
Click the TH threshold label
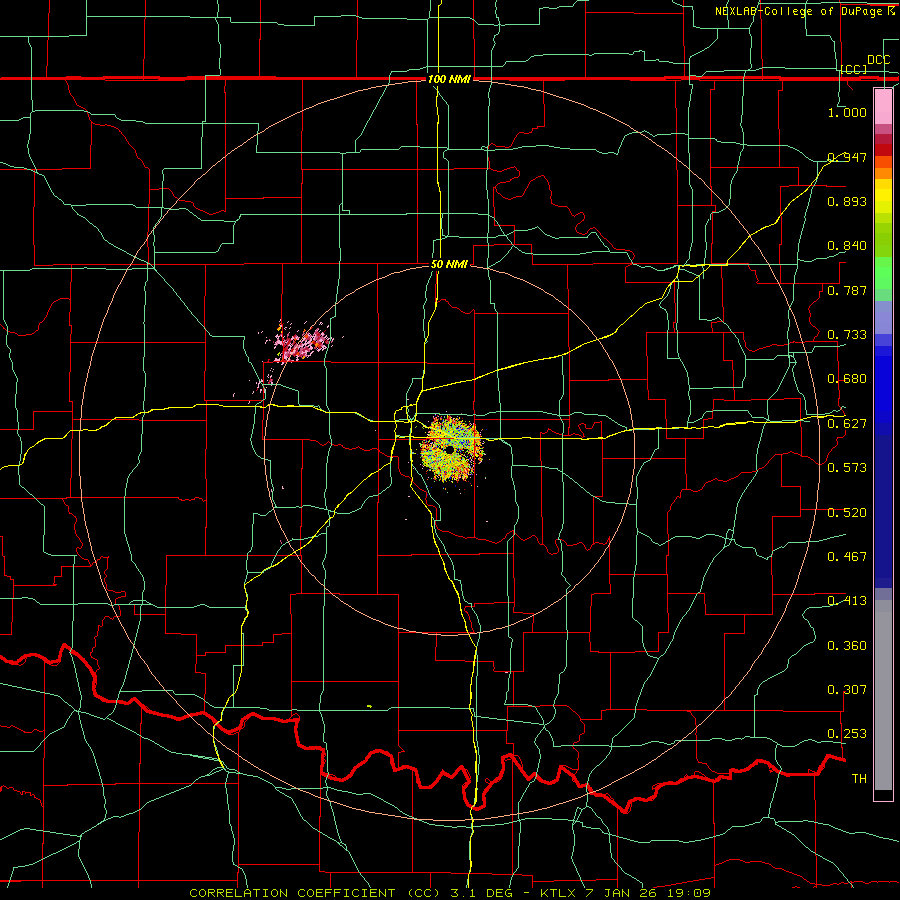[x=859, y=779]
